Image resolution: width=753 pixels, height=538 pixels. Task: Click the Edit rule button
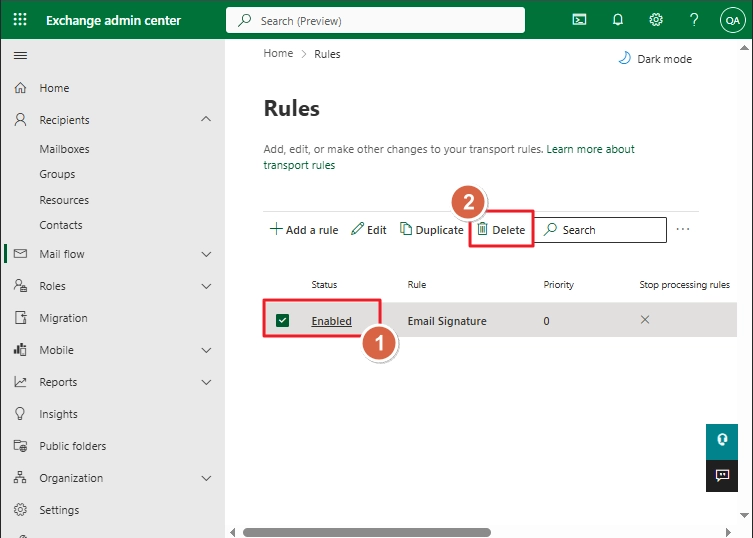click(369, 230)
